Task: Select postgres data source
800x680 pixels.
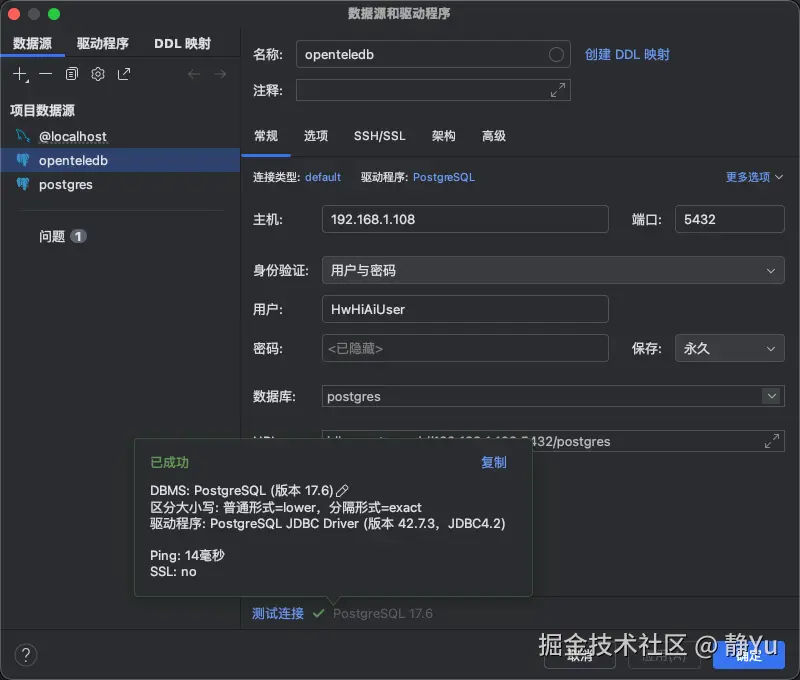Action: coord(120,184)
